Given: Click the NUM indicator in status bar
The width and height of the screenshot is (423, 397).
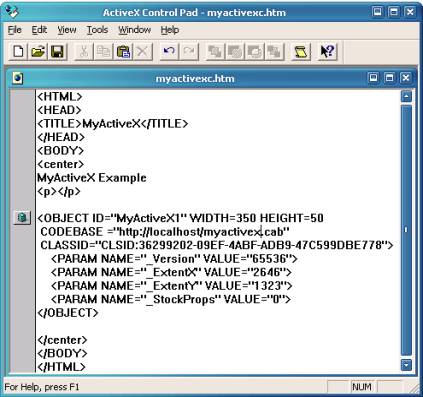Looking at the screenshot, I should [362, 387].
